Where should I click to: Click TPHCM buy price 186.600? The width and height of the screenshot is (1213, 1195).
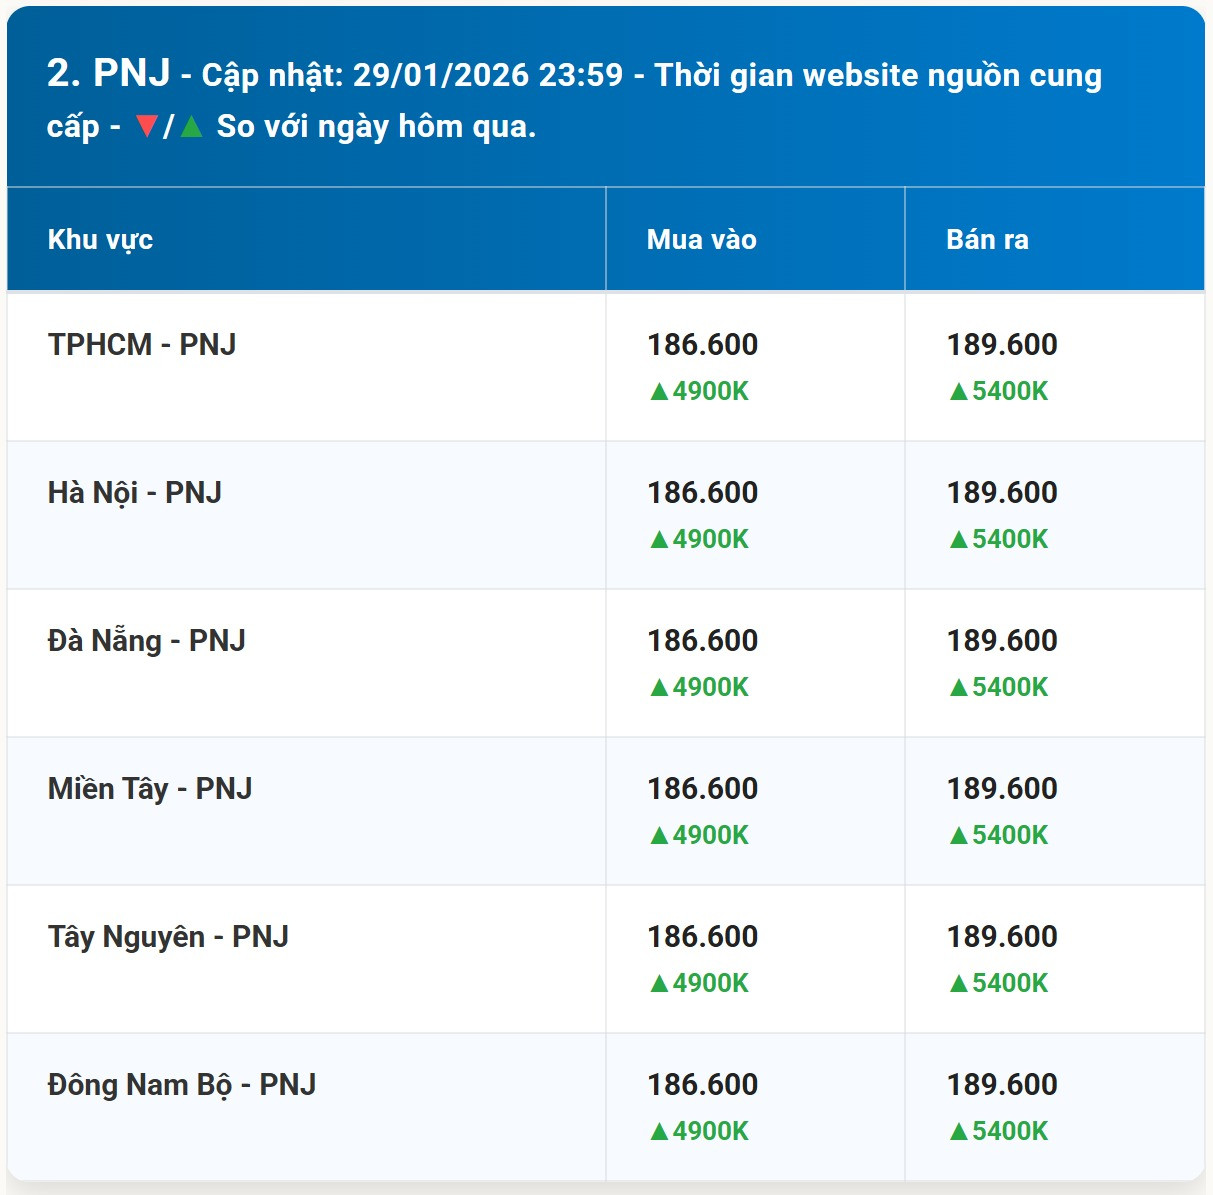702,344
